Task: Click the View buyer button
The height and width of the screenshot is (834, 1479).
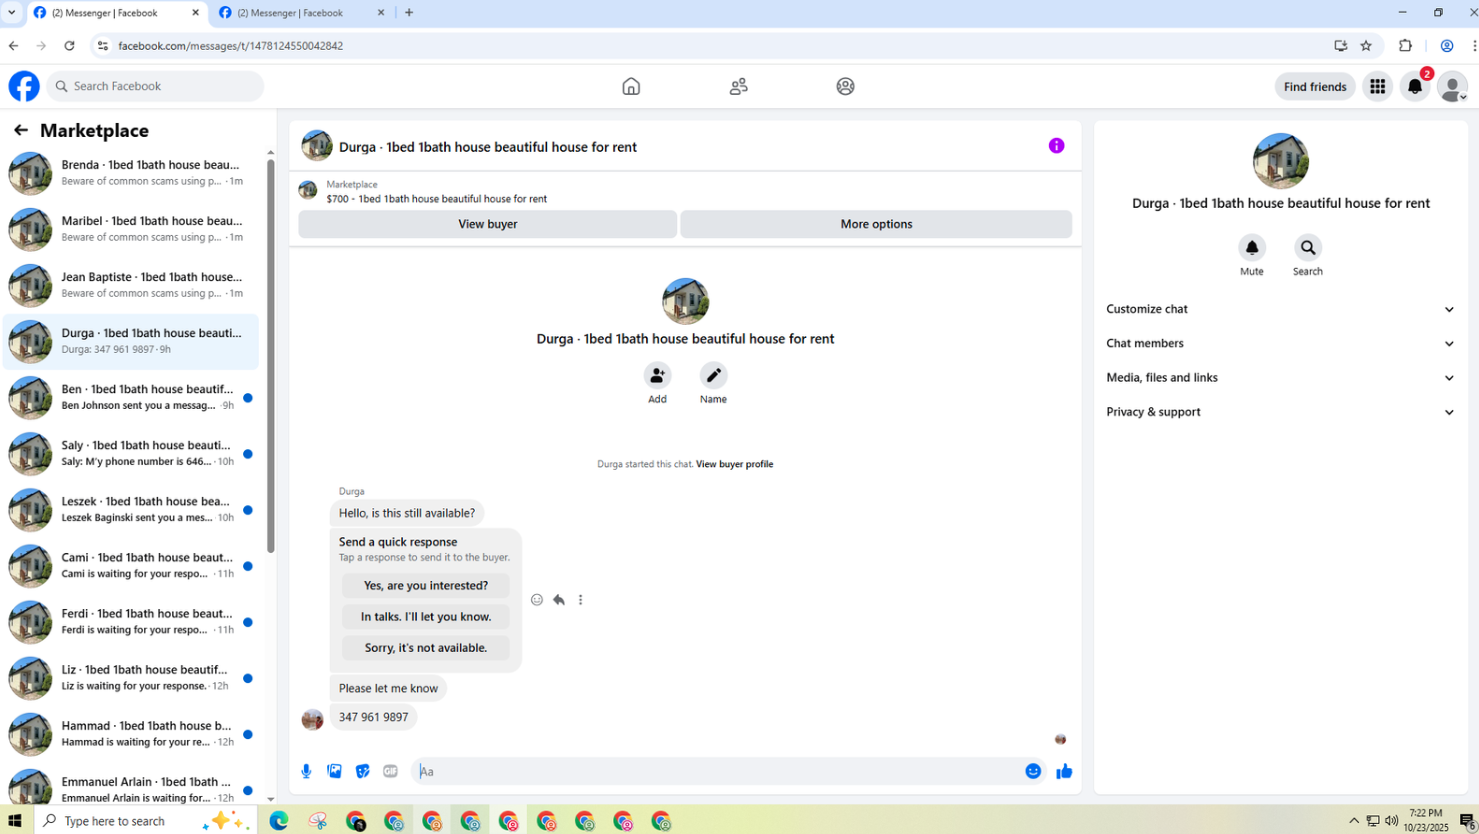Action: (488, 224)
